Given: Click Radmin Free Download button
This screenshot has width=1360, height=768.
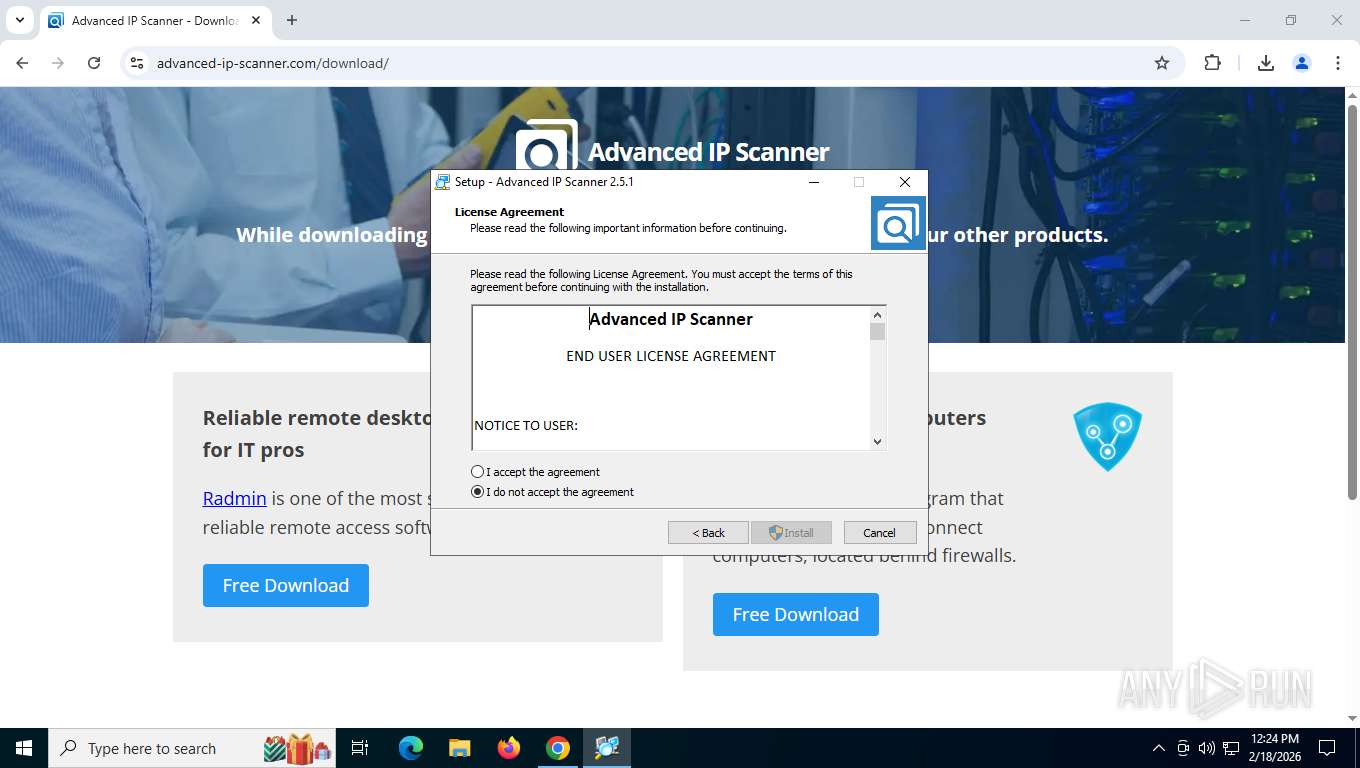Looking at the screenshot, I should pyautogui.click(x=286, y=585).
